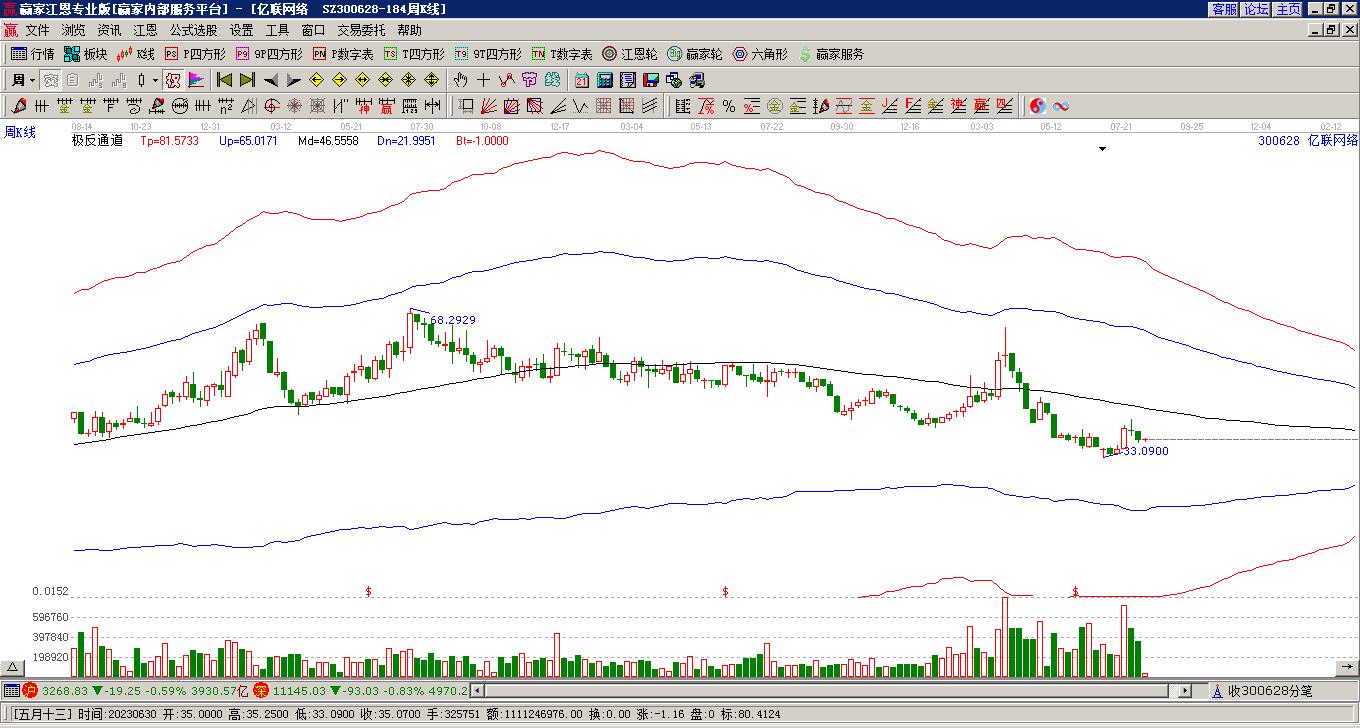Open the 六角形 hexagon tool
1360x728 pixels.
click(x=760, y=54)
